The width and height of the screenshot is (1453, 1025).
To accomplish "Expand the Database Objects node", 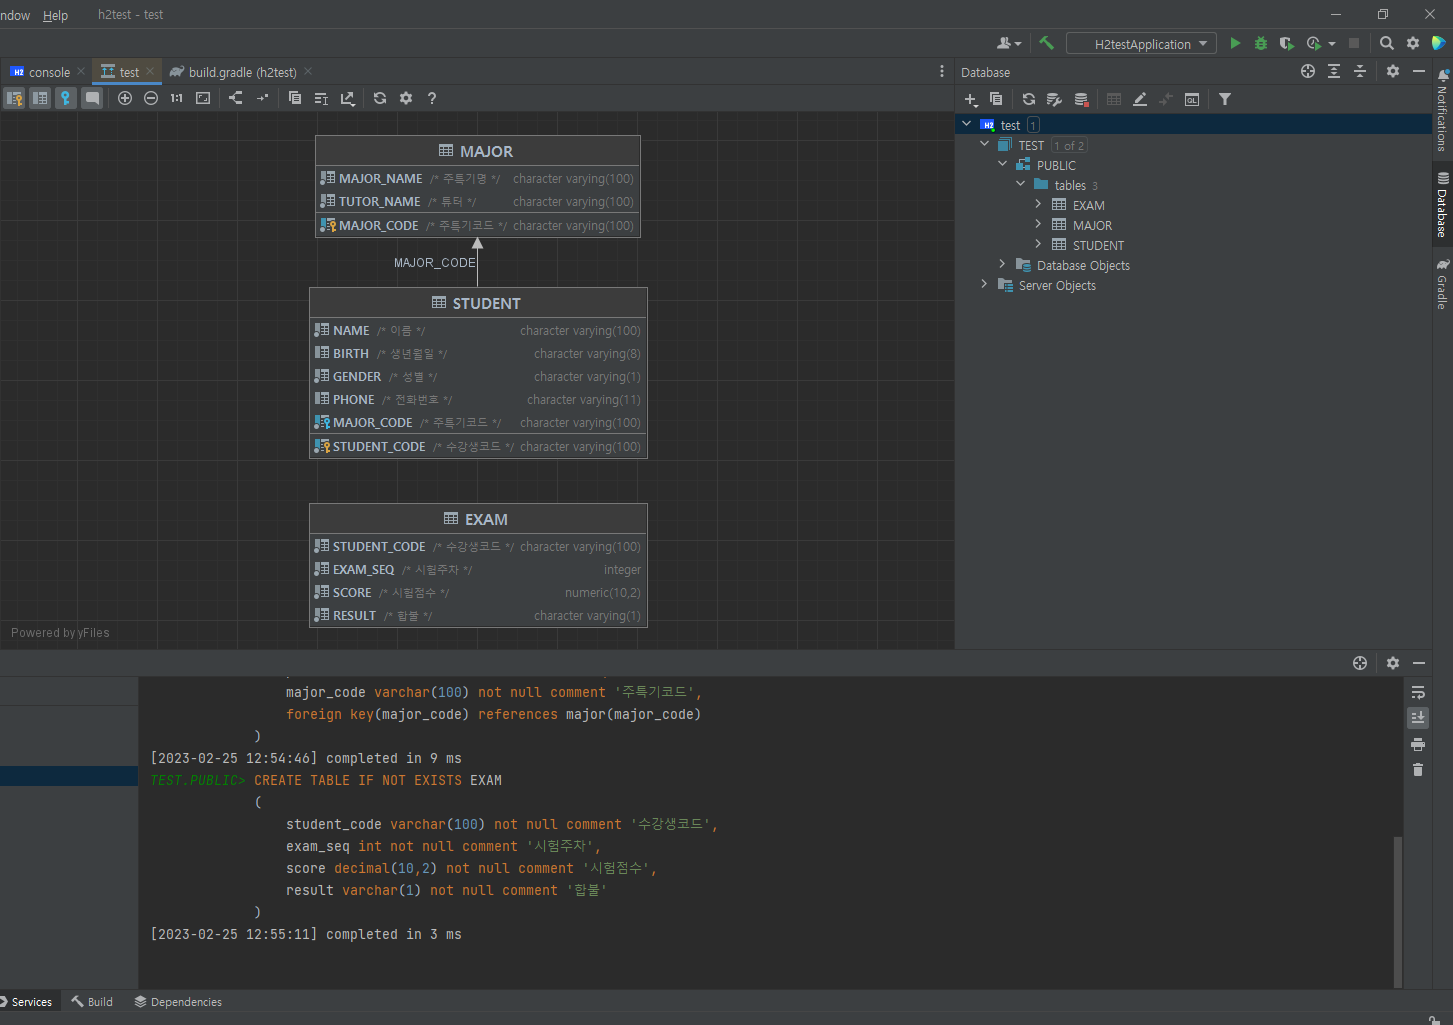I will [1002, 265].
